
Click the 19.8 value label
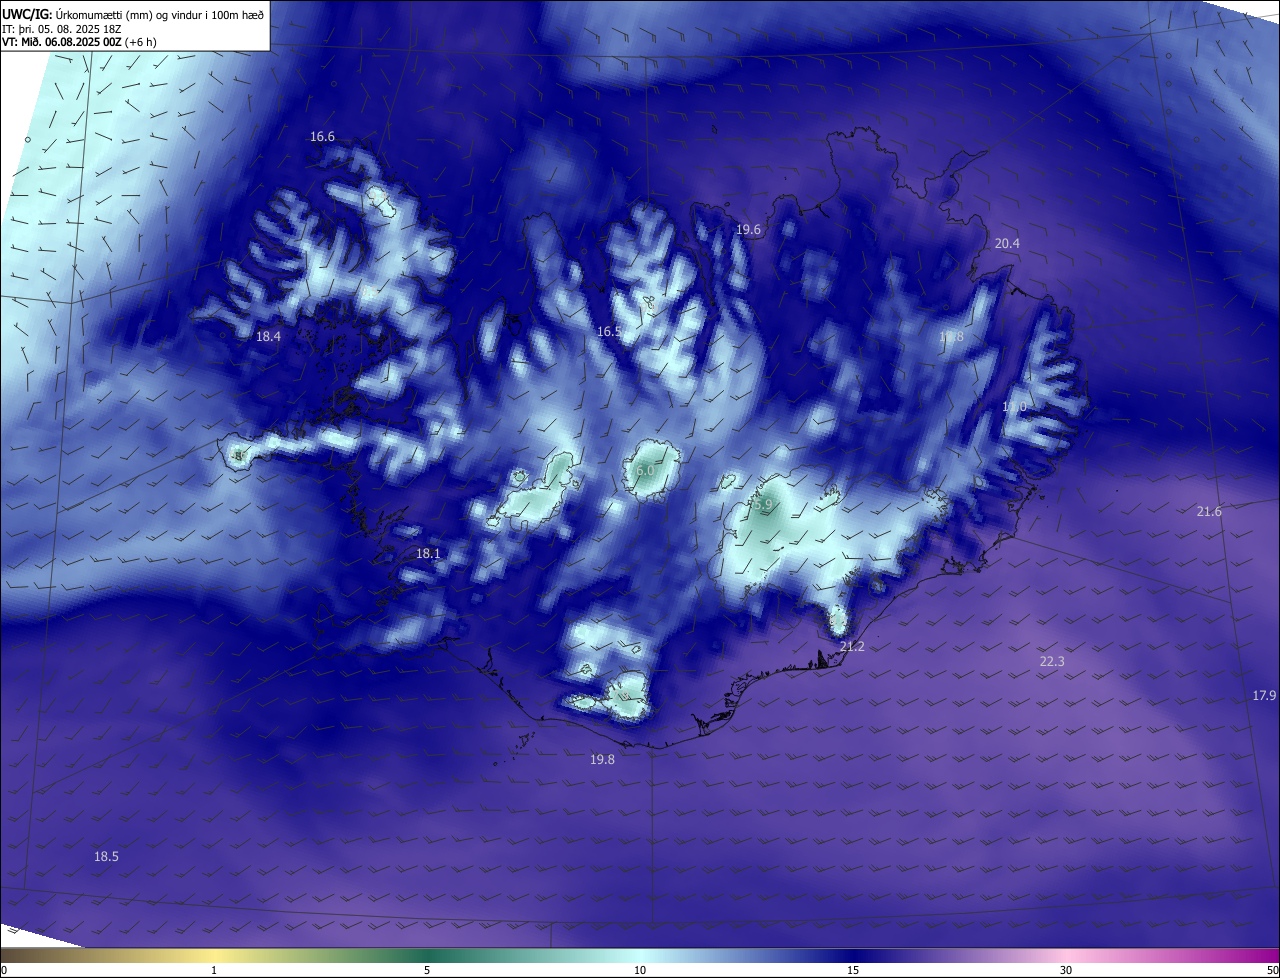pyautogui.click(x=602, y=760)
